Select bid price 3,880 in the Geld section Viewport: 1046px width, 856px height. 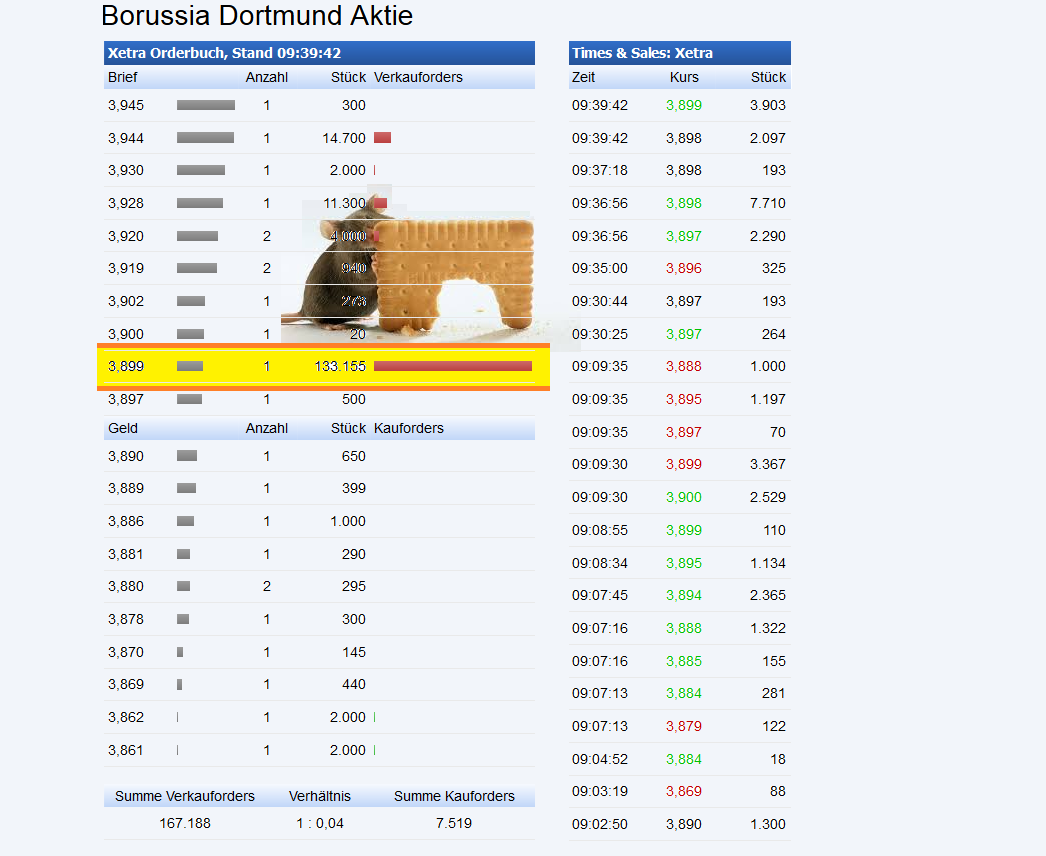[126, 586]
